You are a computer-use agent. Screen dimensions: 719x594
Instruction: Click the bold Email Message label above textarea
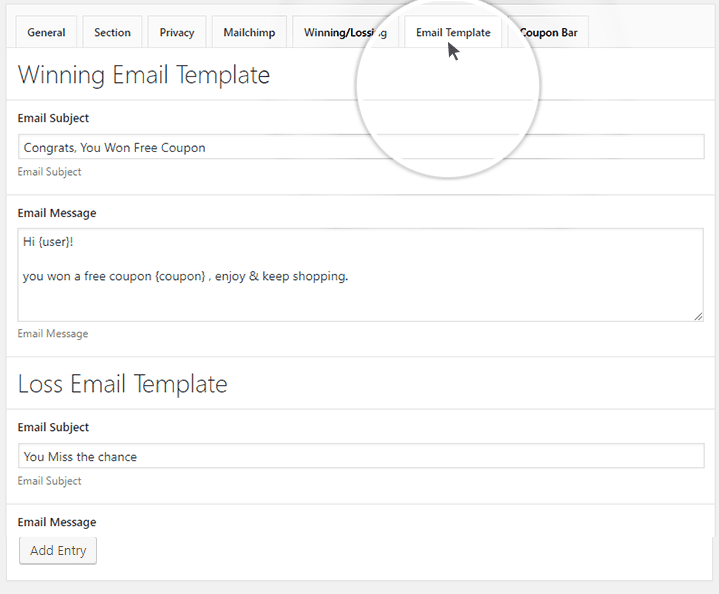click(x=57, y=213)
